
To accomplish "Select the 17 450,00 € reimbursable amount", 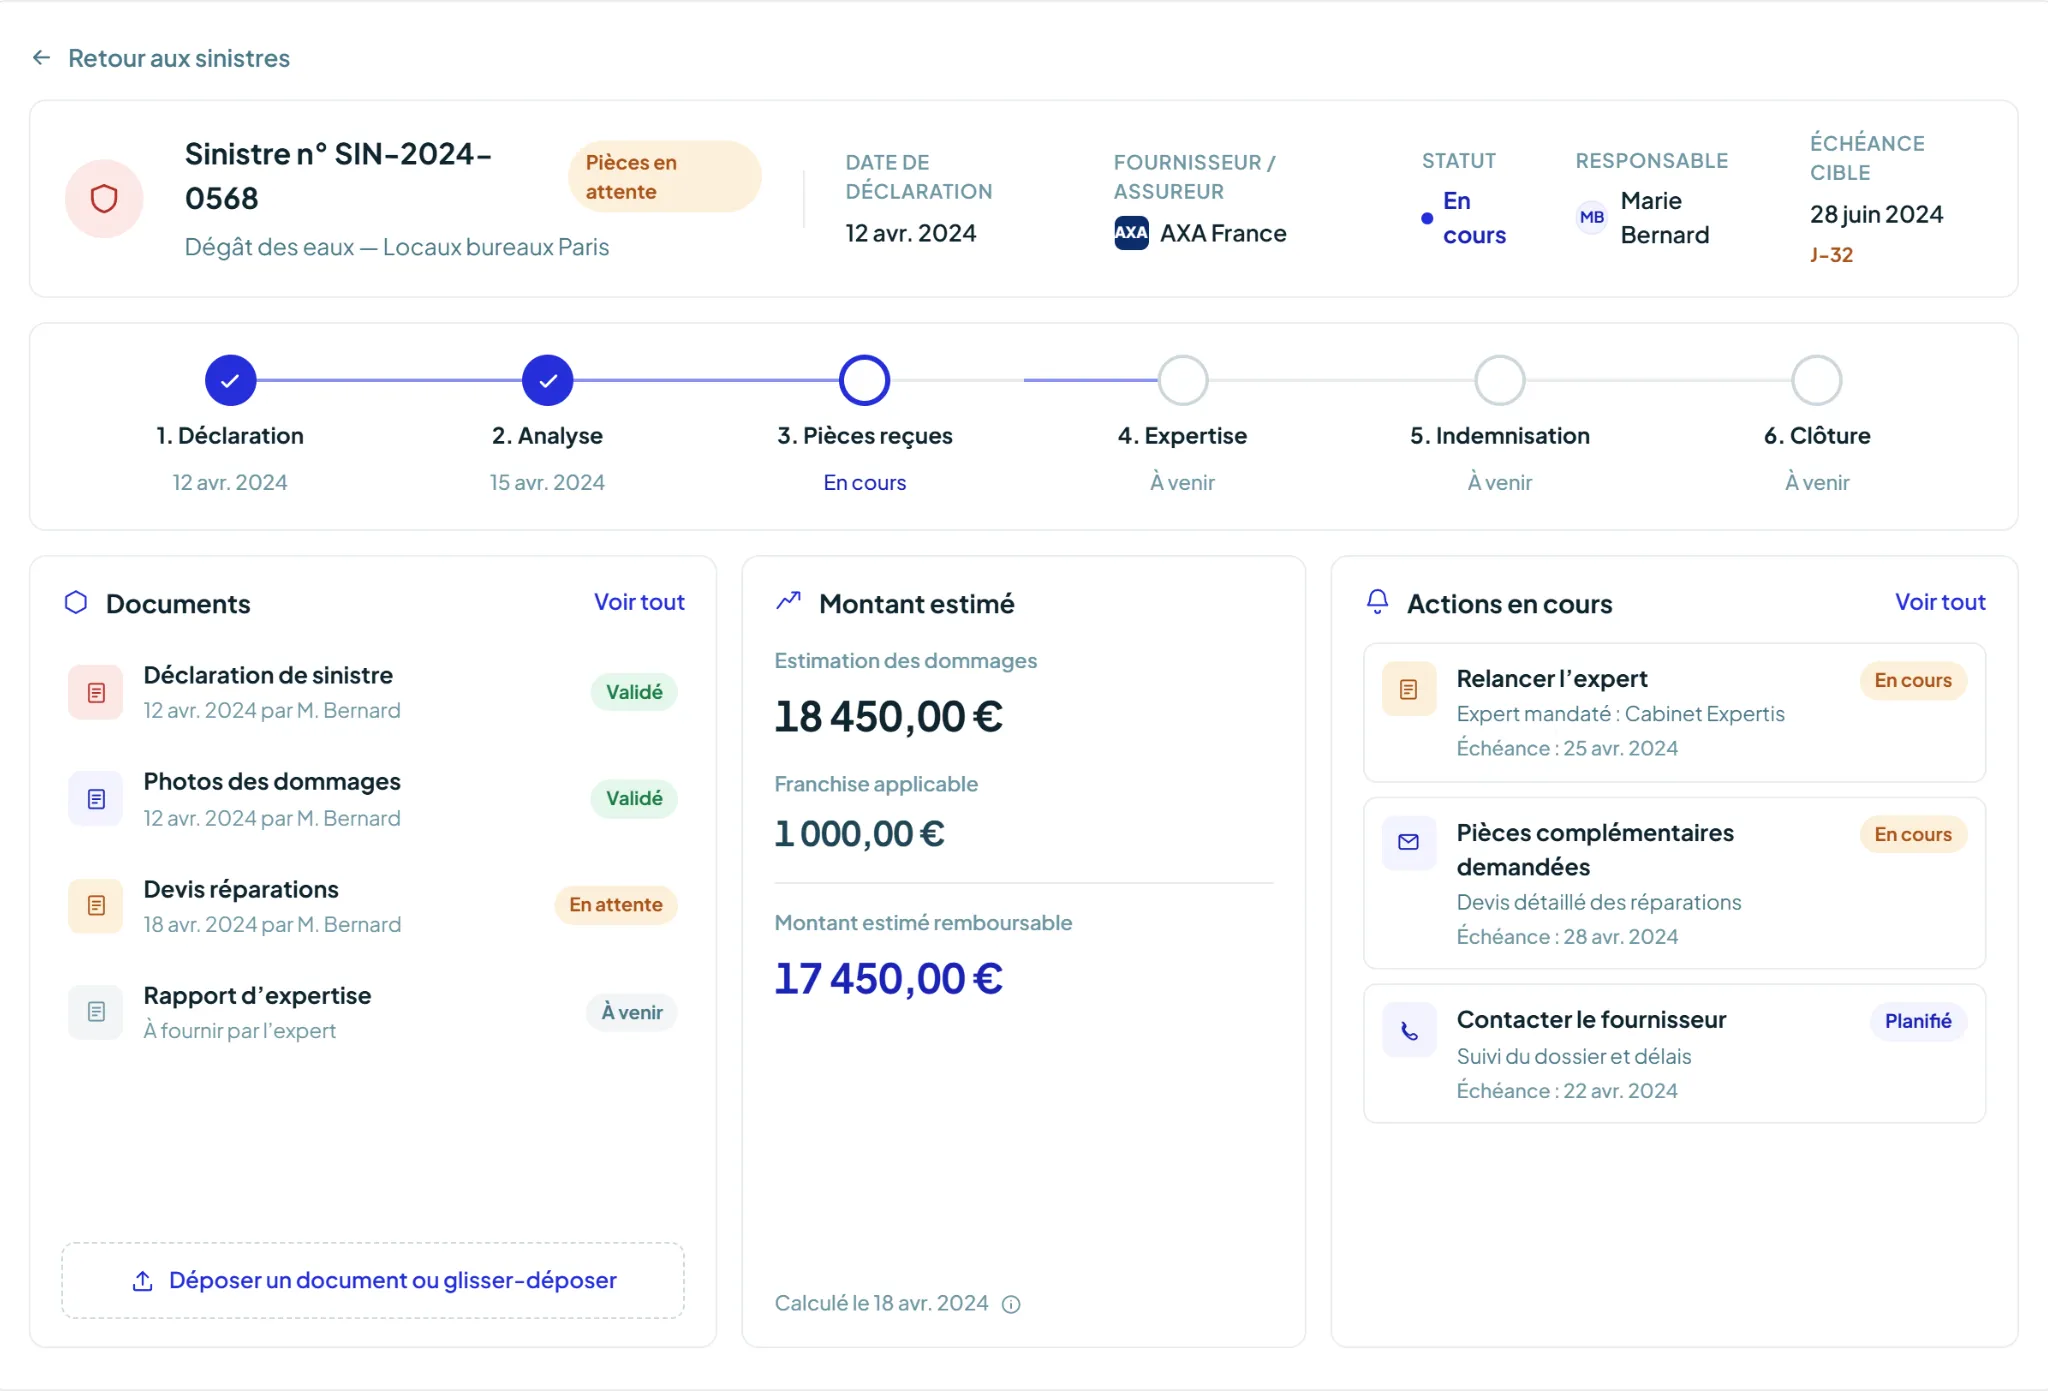I will tap(888, 978).
